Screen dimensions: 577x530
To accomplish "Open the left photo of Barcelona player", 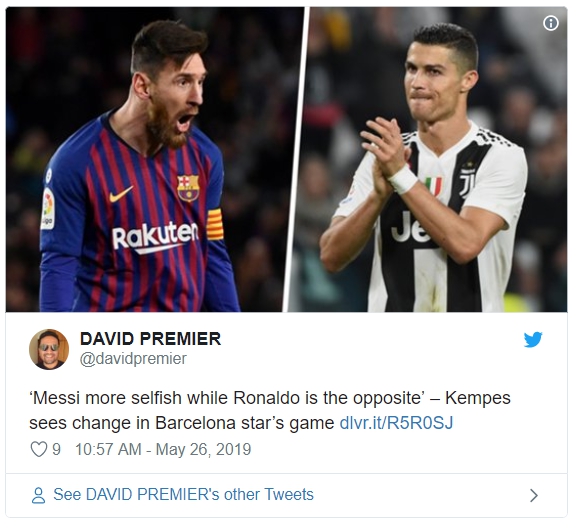I will (x=154, y=159).
